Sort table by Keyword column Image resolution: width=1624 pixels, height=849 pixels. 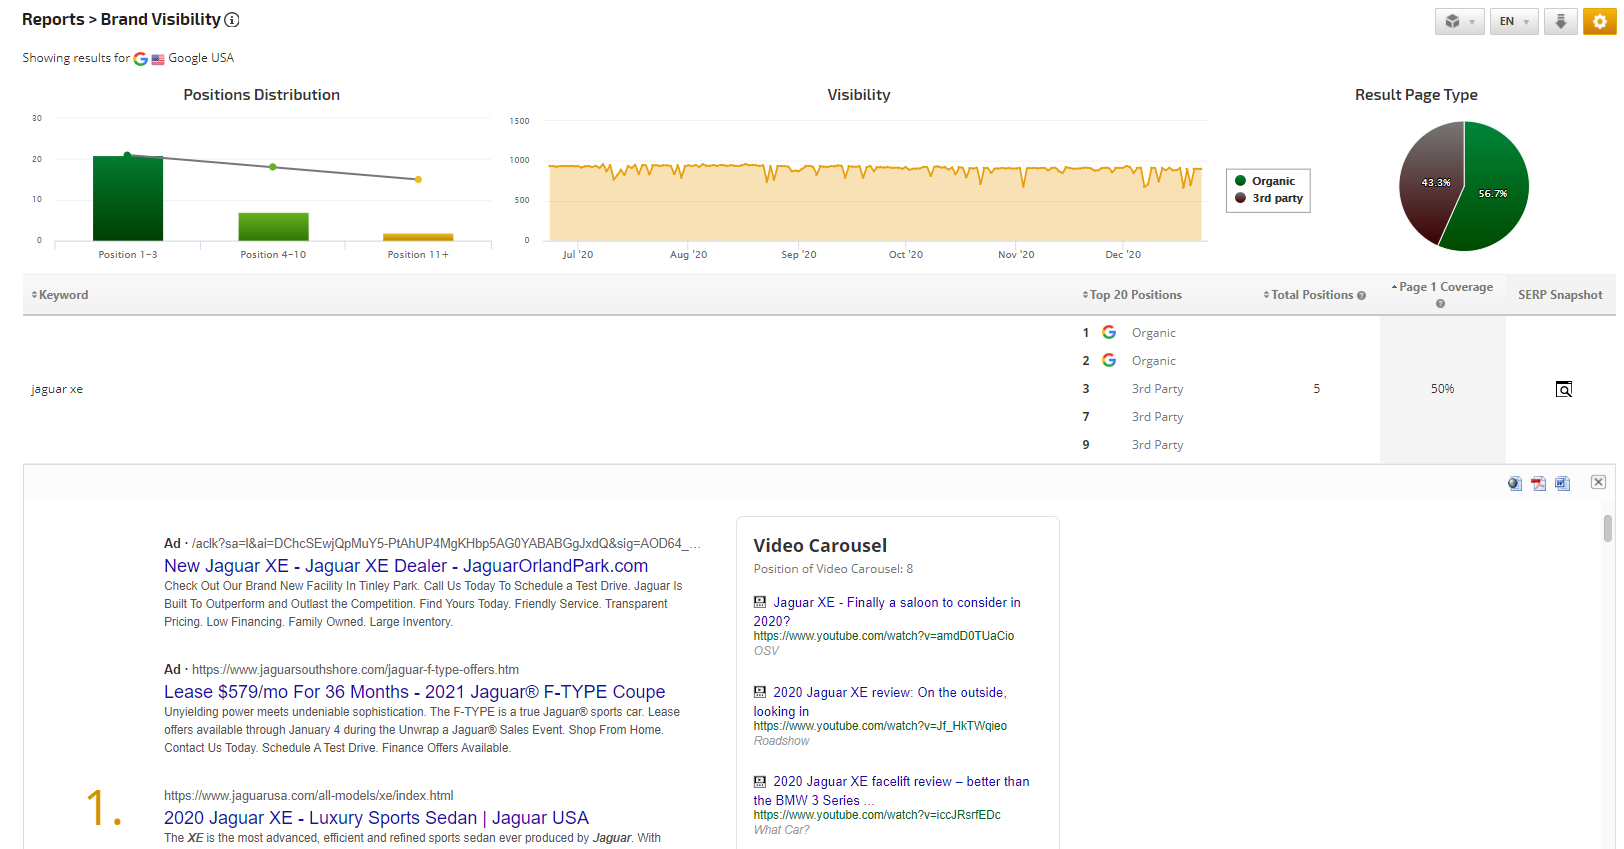coord(60,295)
